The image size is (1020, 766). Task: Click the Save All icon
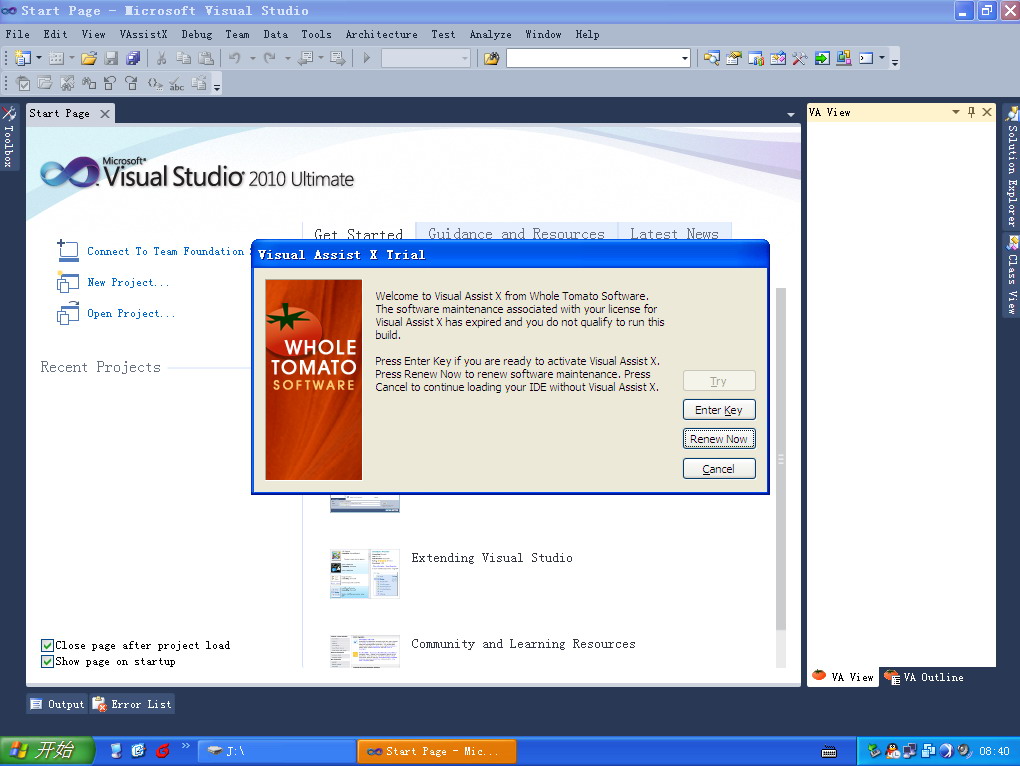(x=133, y=59)
